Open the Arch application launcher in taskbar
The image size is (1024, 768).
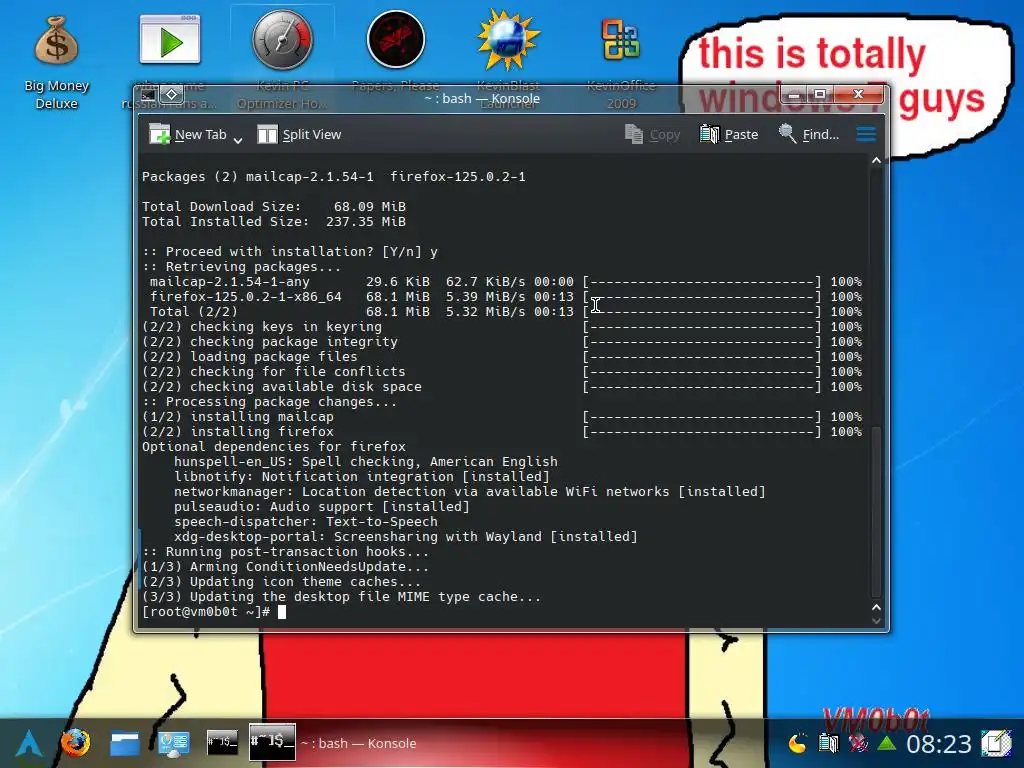pos(29,743)
